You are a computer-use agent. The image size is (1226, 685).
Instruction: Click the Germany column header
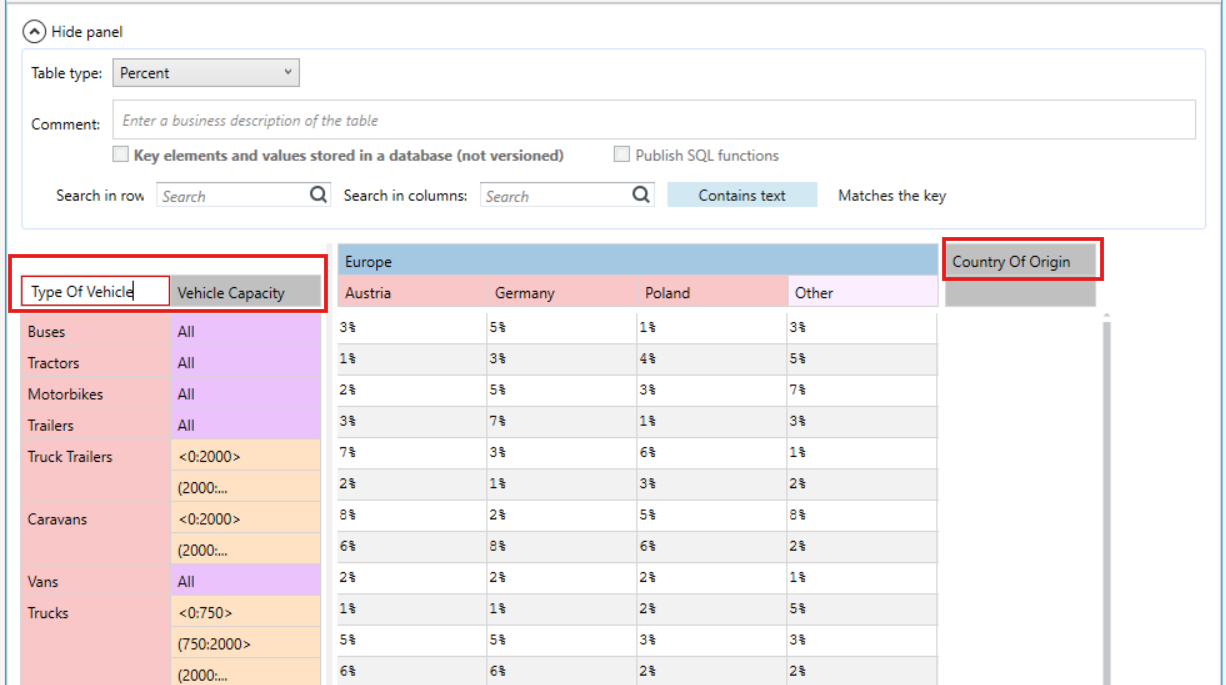(562, 293)
